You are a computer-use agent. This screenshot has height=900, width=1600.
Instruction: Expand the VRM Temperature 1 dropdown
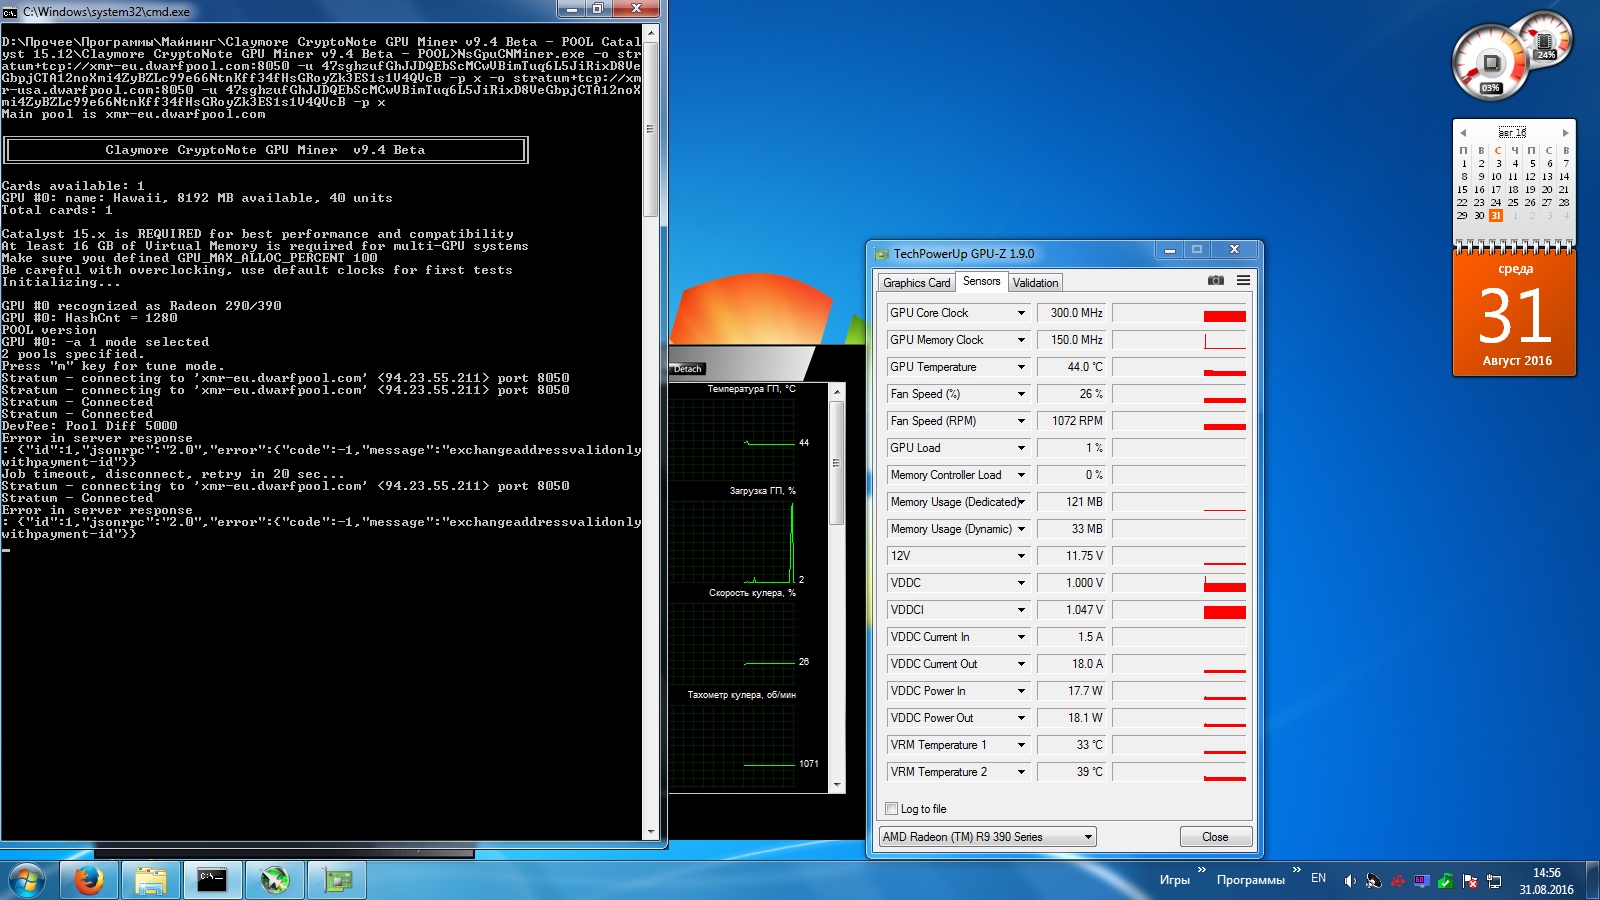(1021, 745)
